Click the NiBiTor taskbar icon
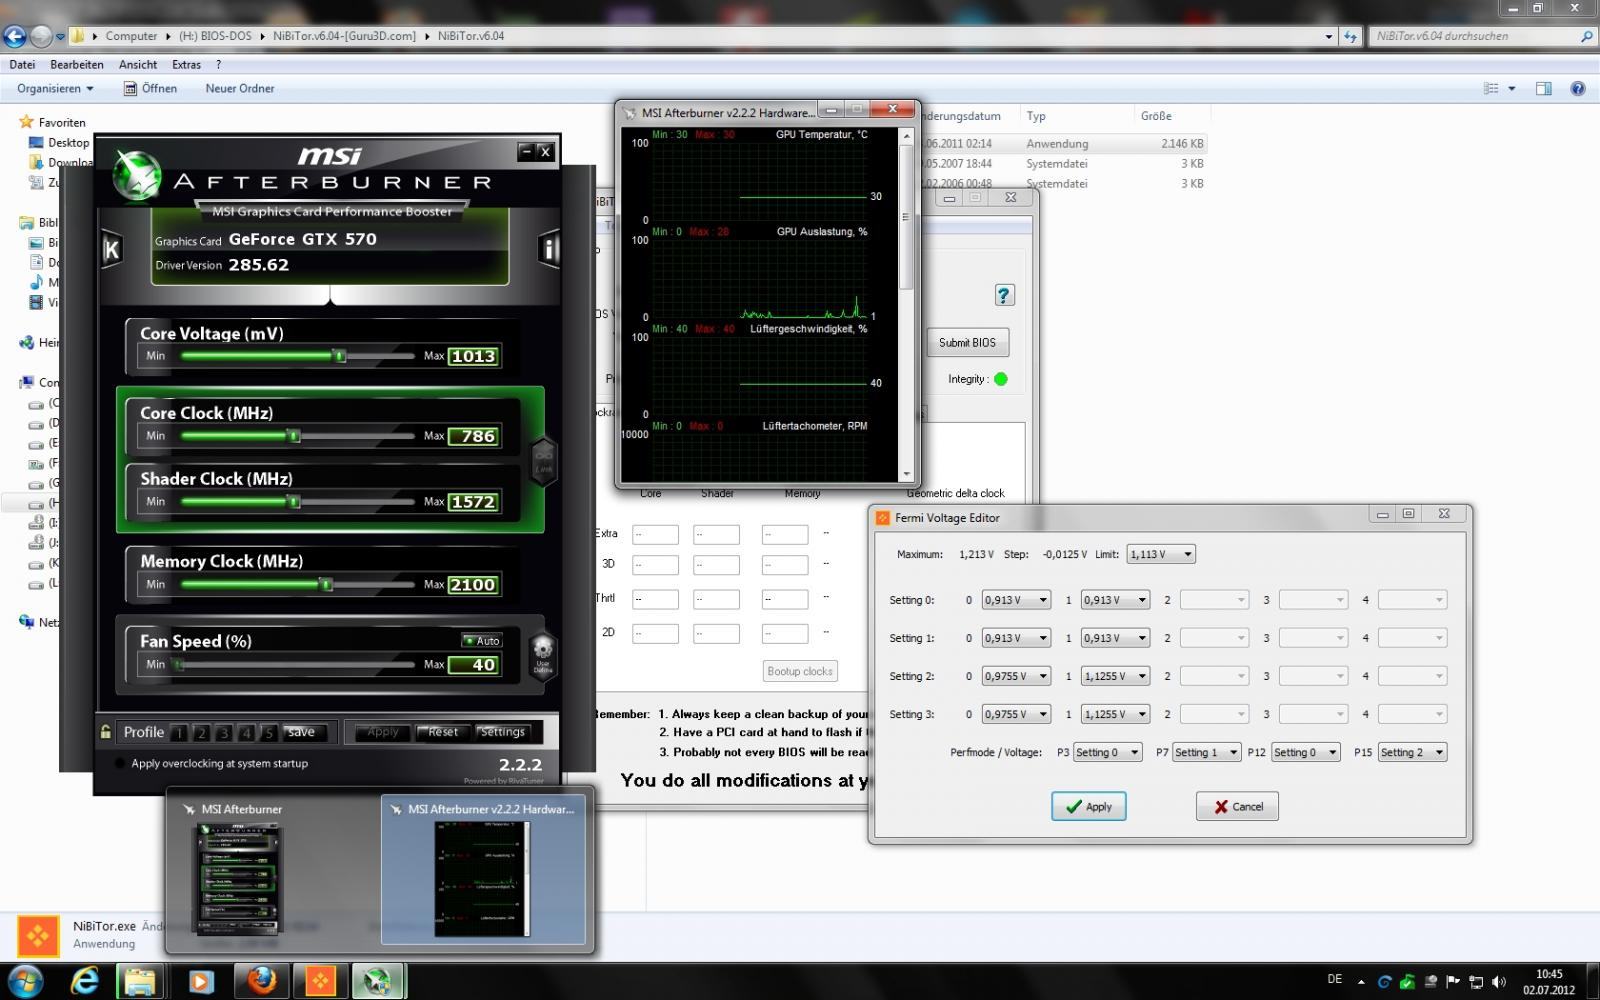This screenshot has height=1000, width=1600. (320, 981)
